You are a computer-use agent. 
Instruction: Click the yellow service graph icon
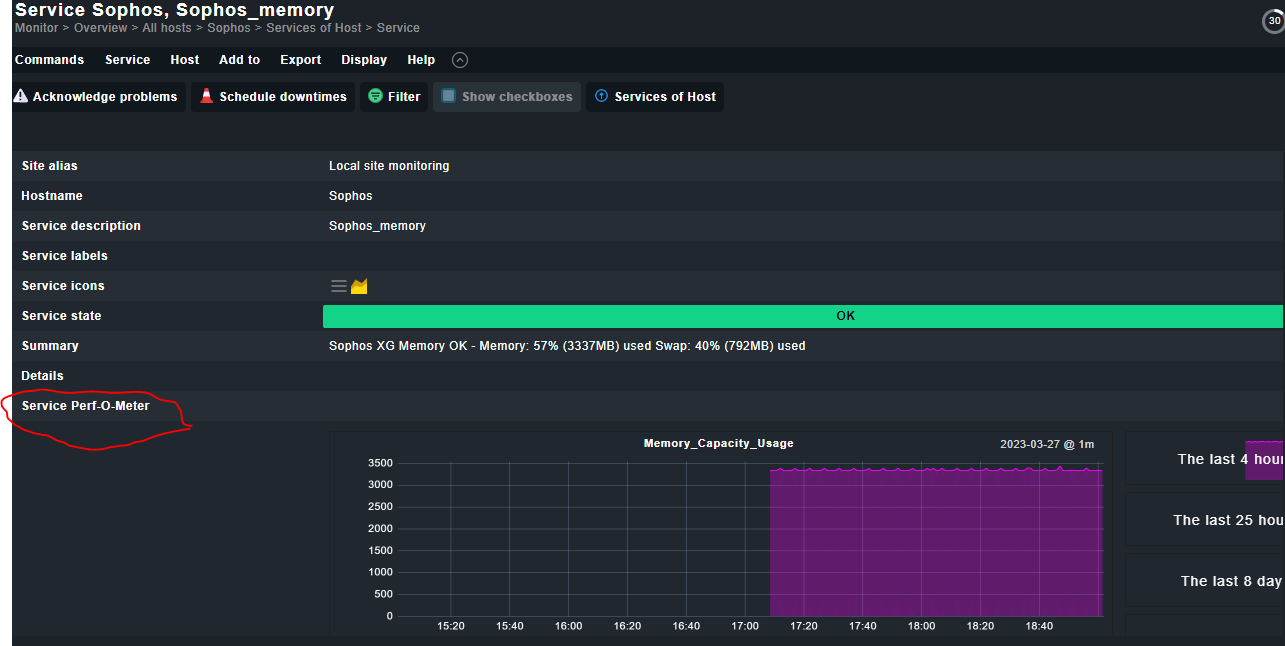coord(359,286)
